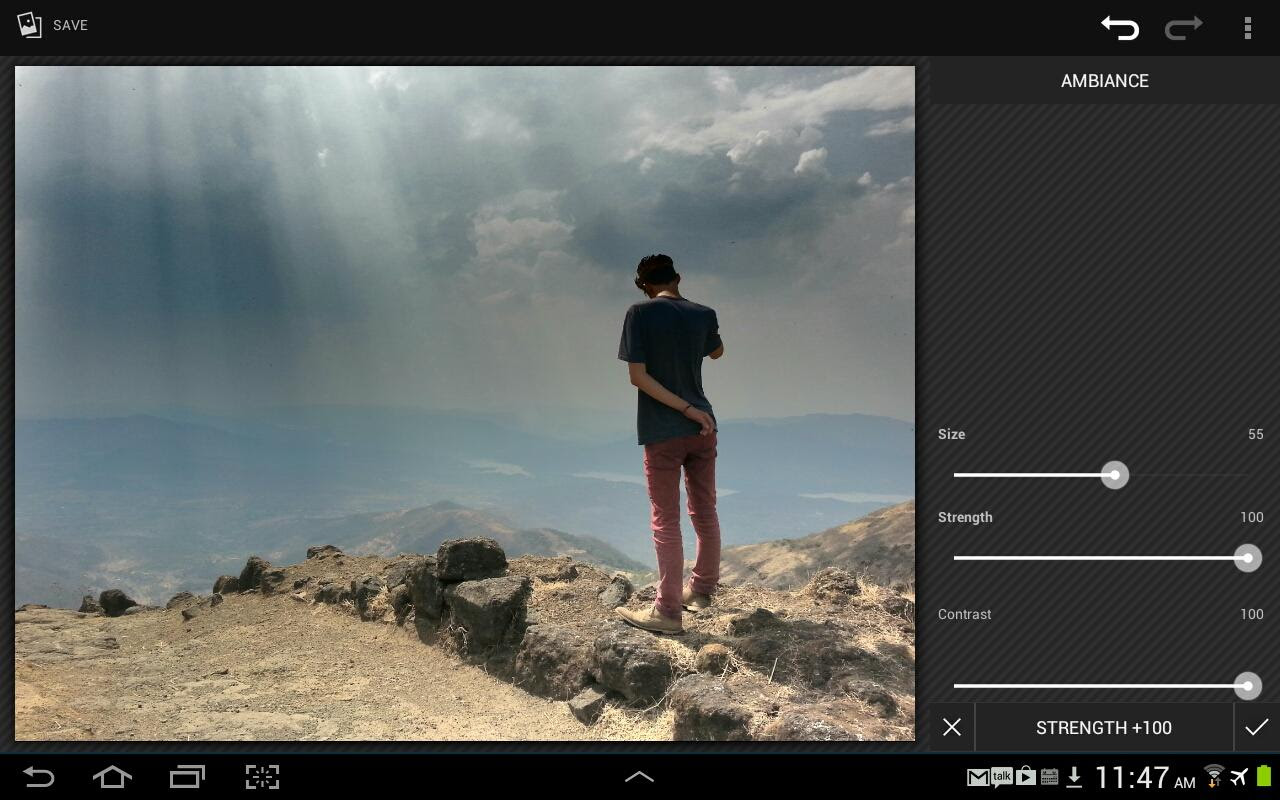Viewport: 1280px width, 800px height.
Task: Open the overflow menu with three dots
Action: point(1248,28)
